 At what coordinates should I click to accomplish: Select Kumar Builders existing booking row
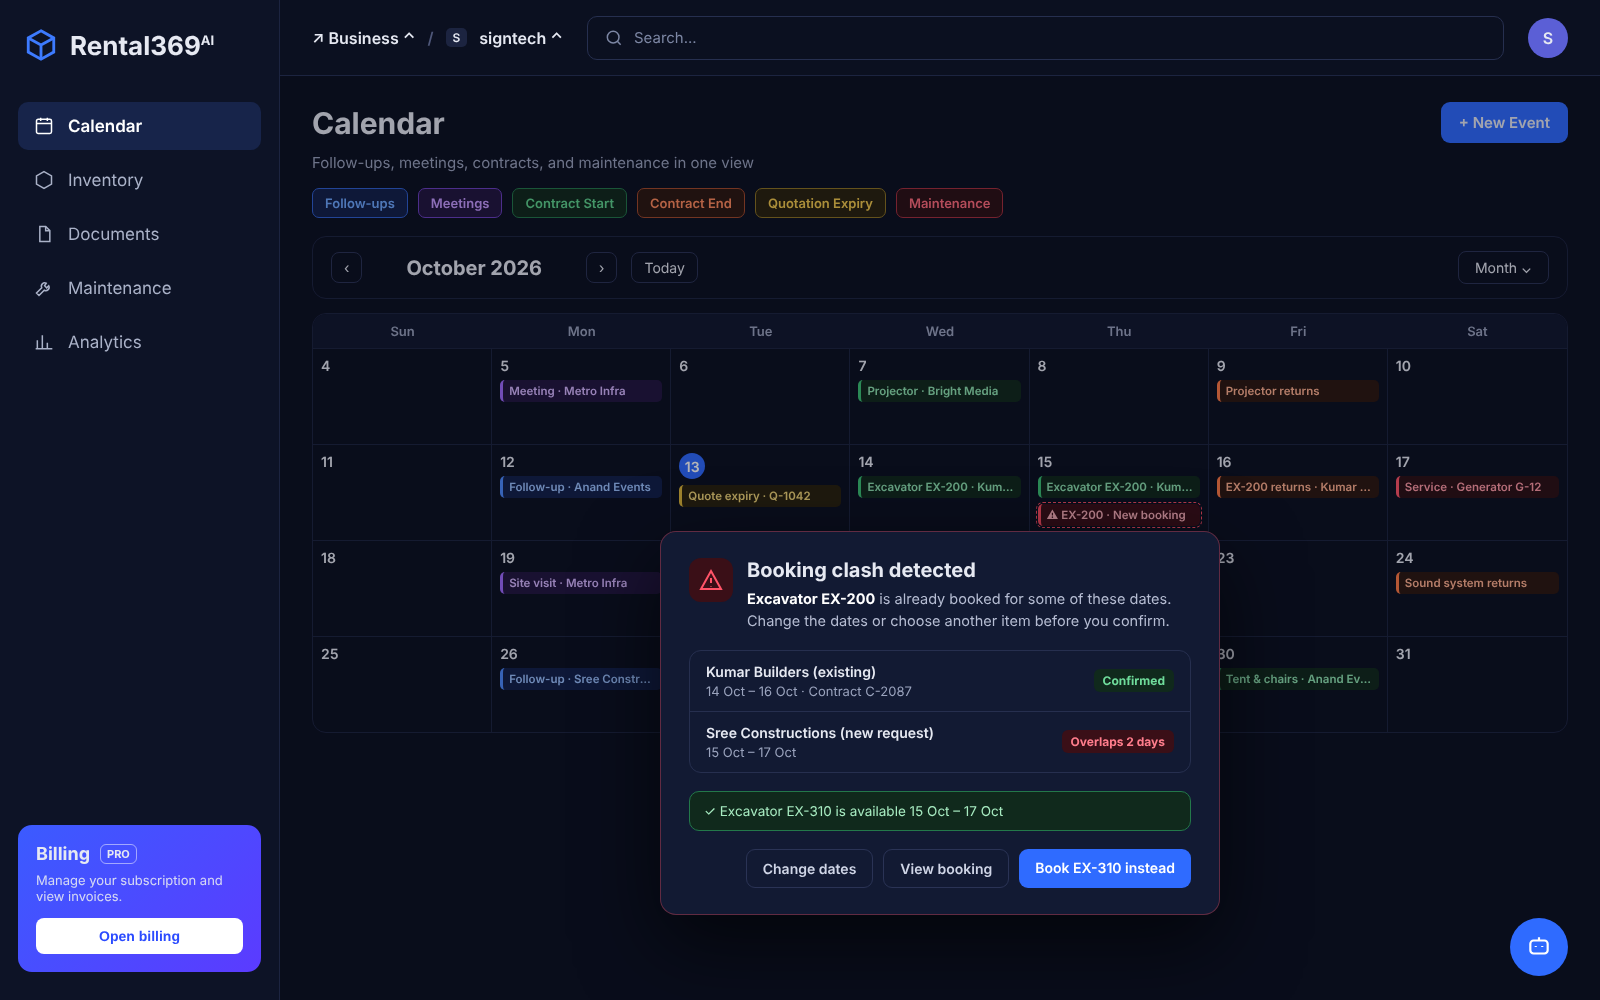point(940,681)
